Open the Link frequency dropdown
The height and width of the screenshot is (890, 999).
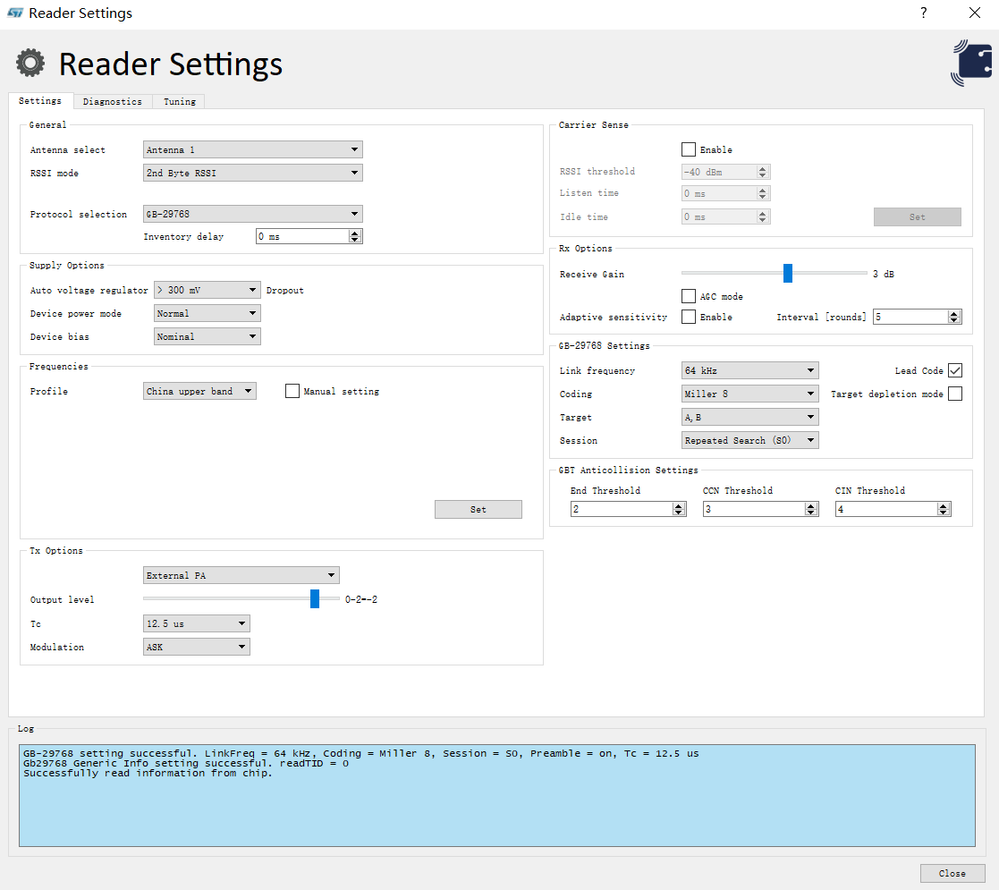[750, 370]
